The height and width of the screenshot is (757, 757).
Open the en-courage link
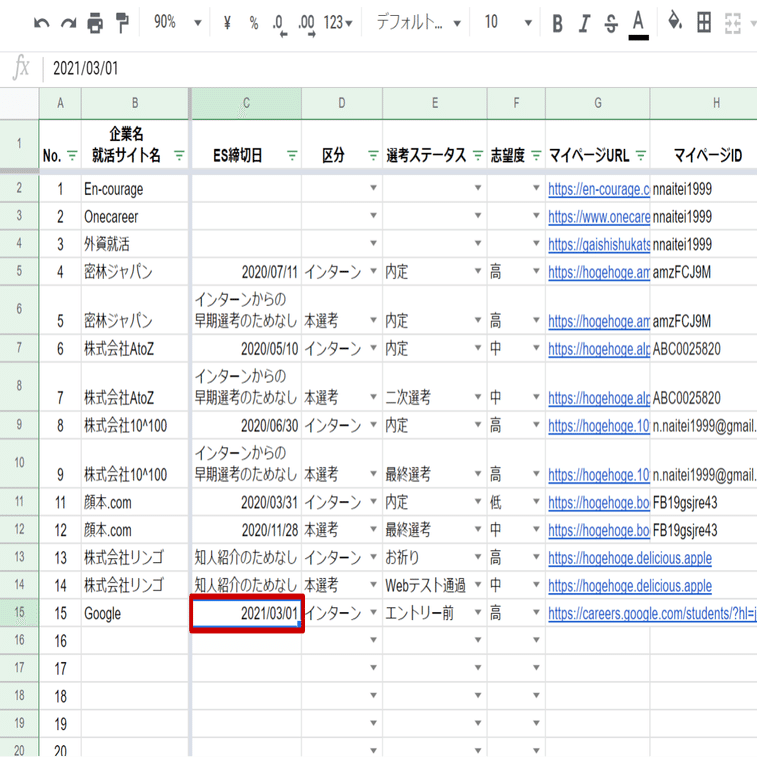click(x=599, y=189)
